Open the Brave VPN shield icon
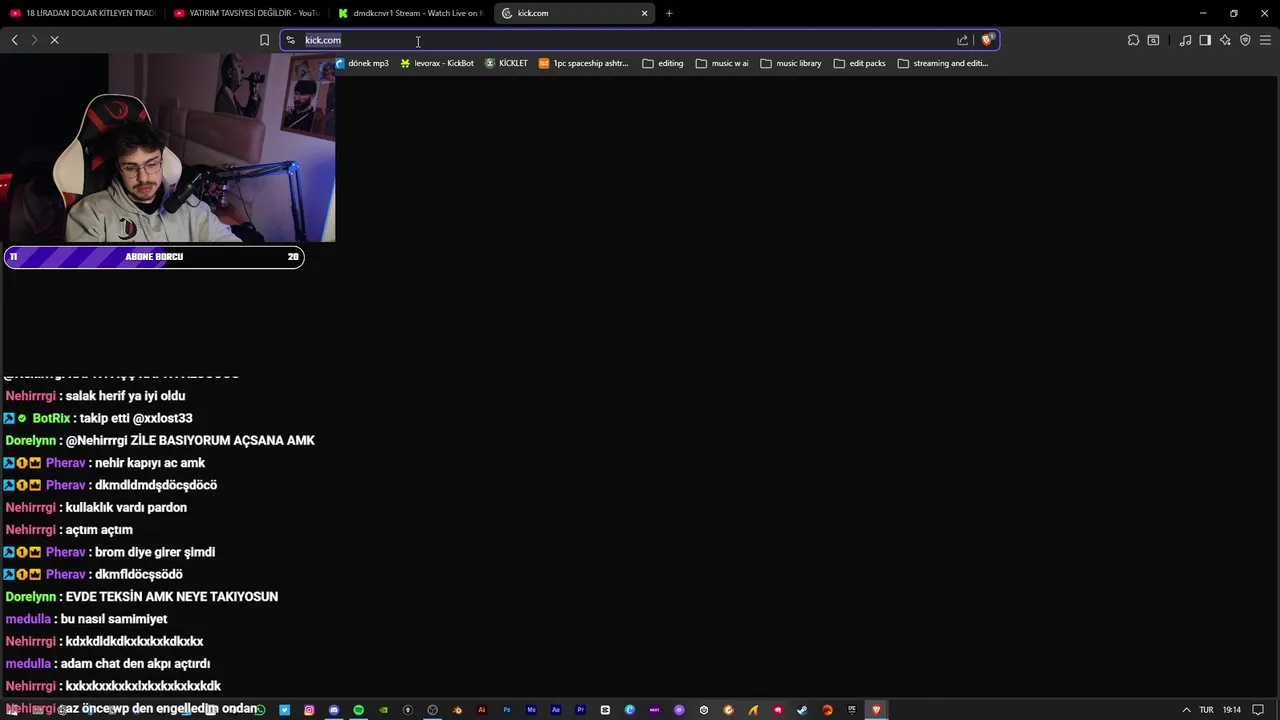1280x720 pixels. [1245, 40]
